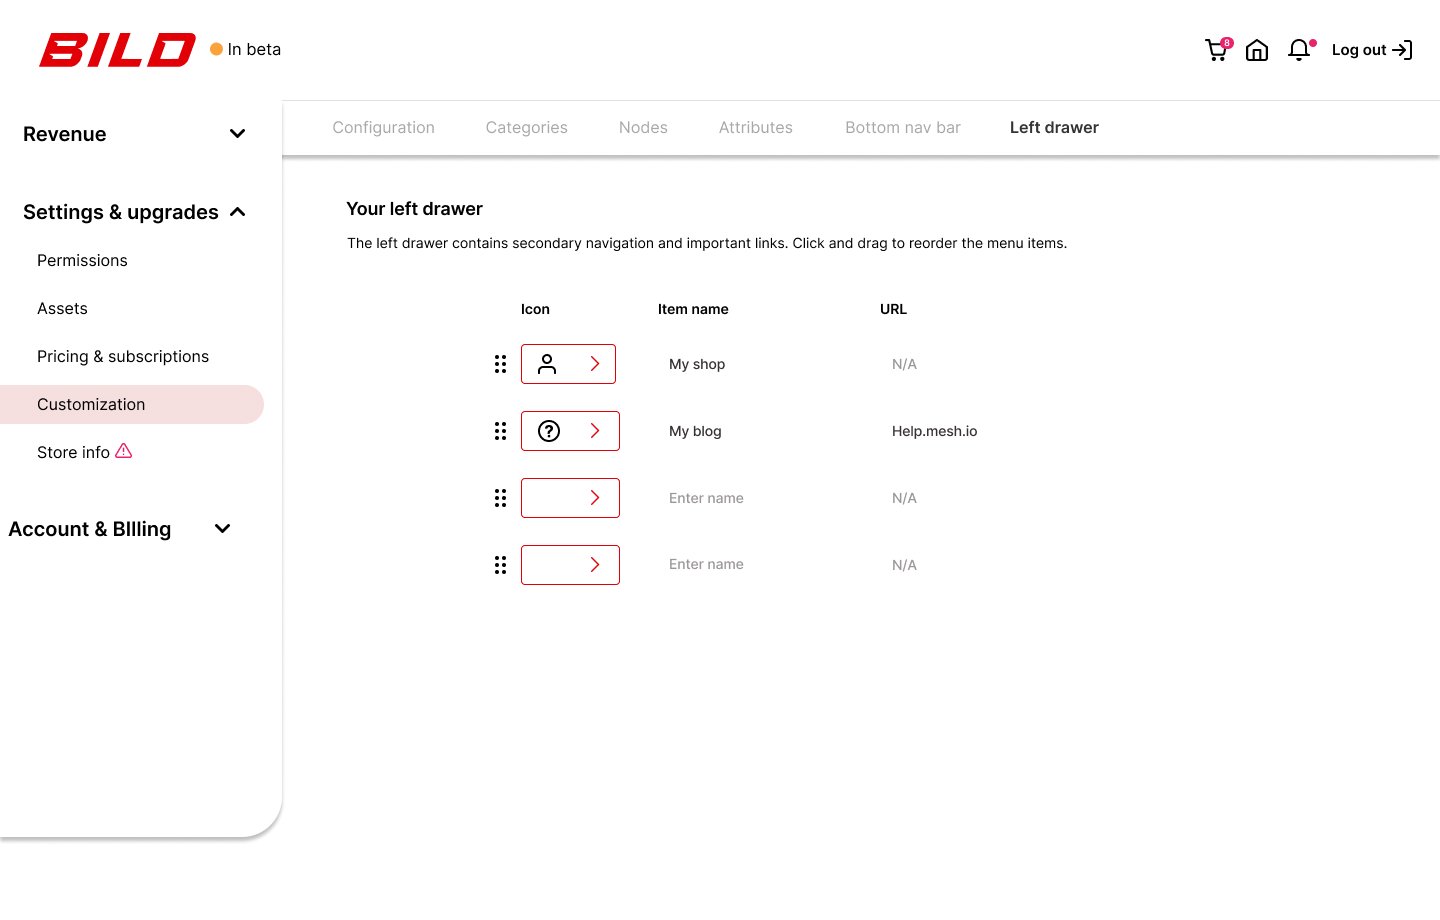
Task: Click the question mark icon for My blog
Action: pyautogui.click(x=548, y=431)
